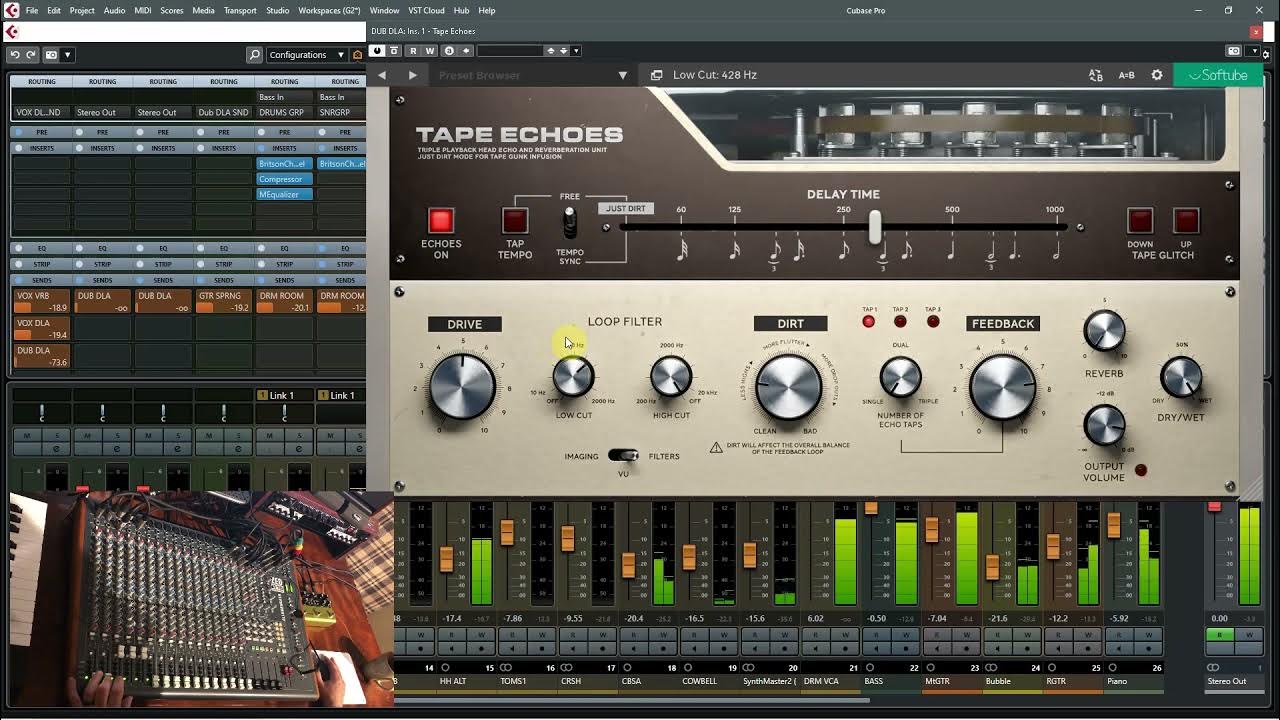Click the Stereo Out channel fader
The image size is (1280, 720).
point(1214,506)
